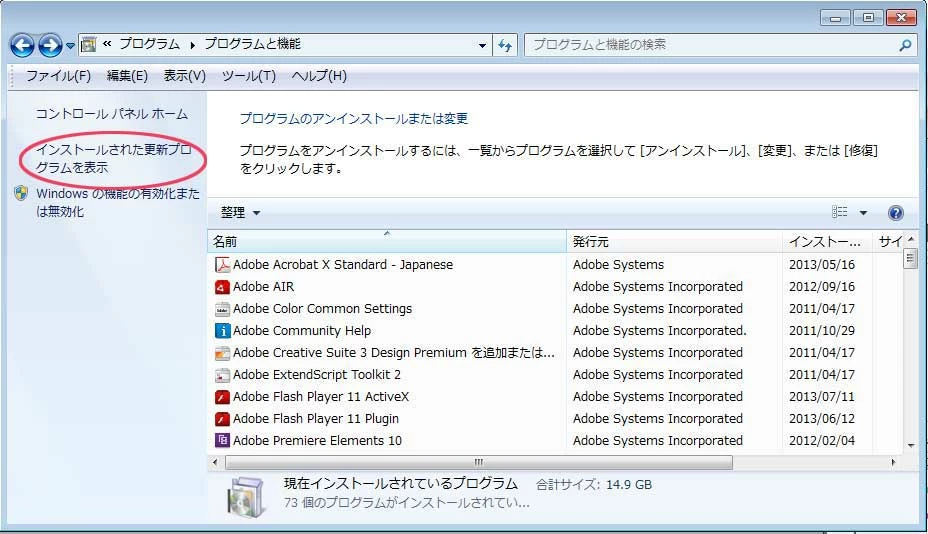Click プログラムと機能 in the breadcrumb path
Viewport: 928px width, 534px height.
click(x=253, y=44)
